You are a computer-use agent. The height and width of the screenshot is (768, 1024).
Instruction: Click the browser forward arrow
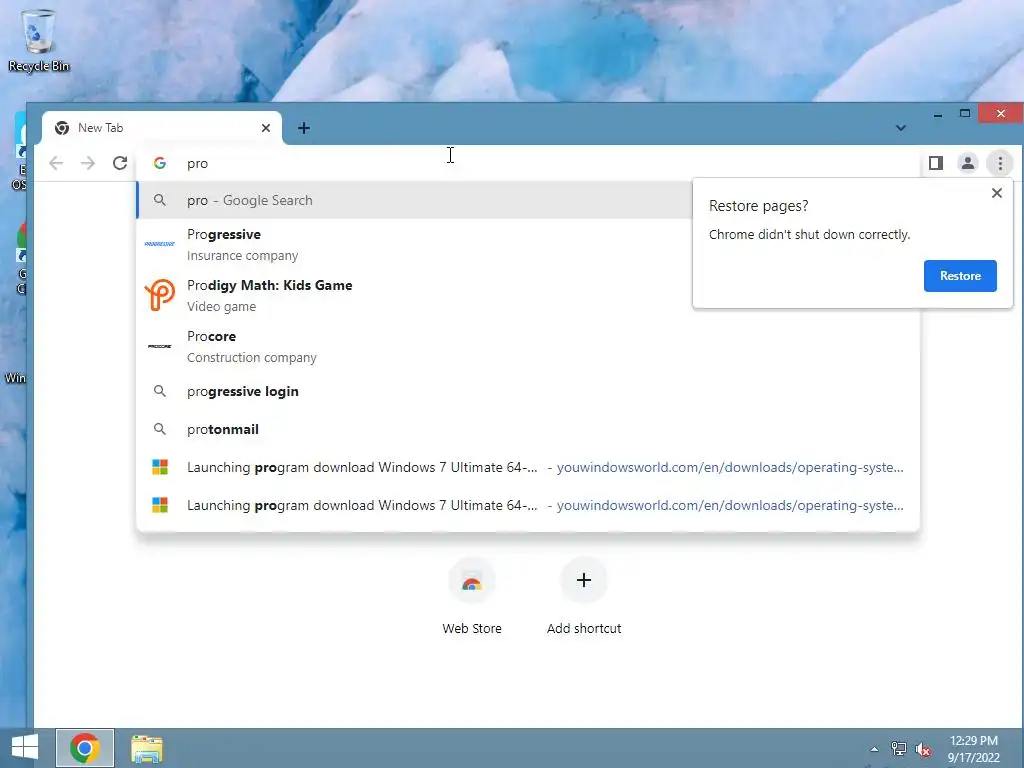pyautogui.click(x=88, y=163)
